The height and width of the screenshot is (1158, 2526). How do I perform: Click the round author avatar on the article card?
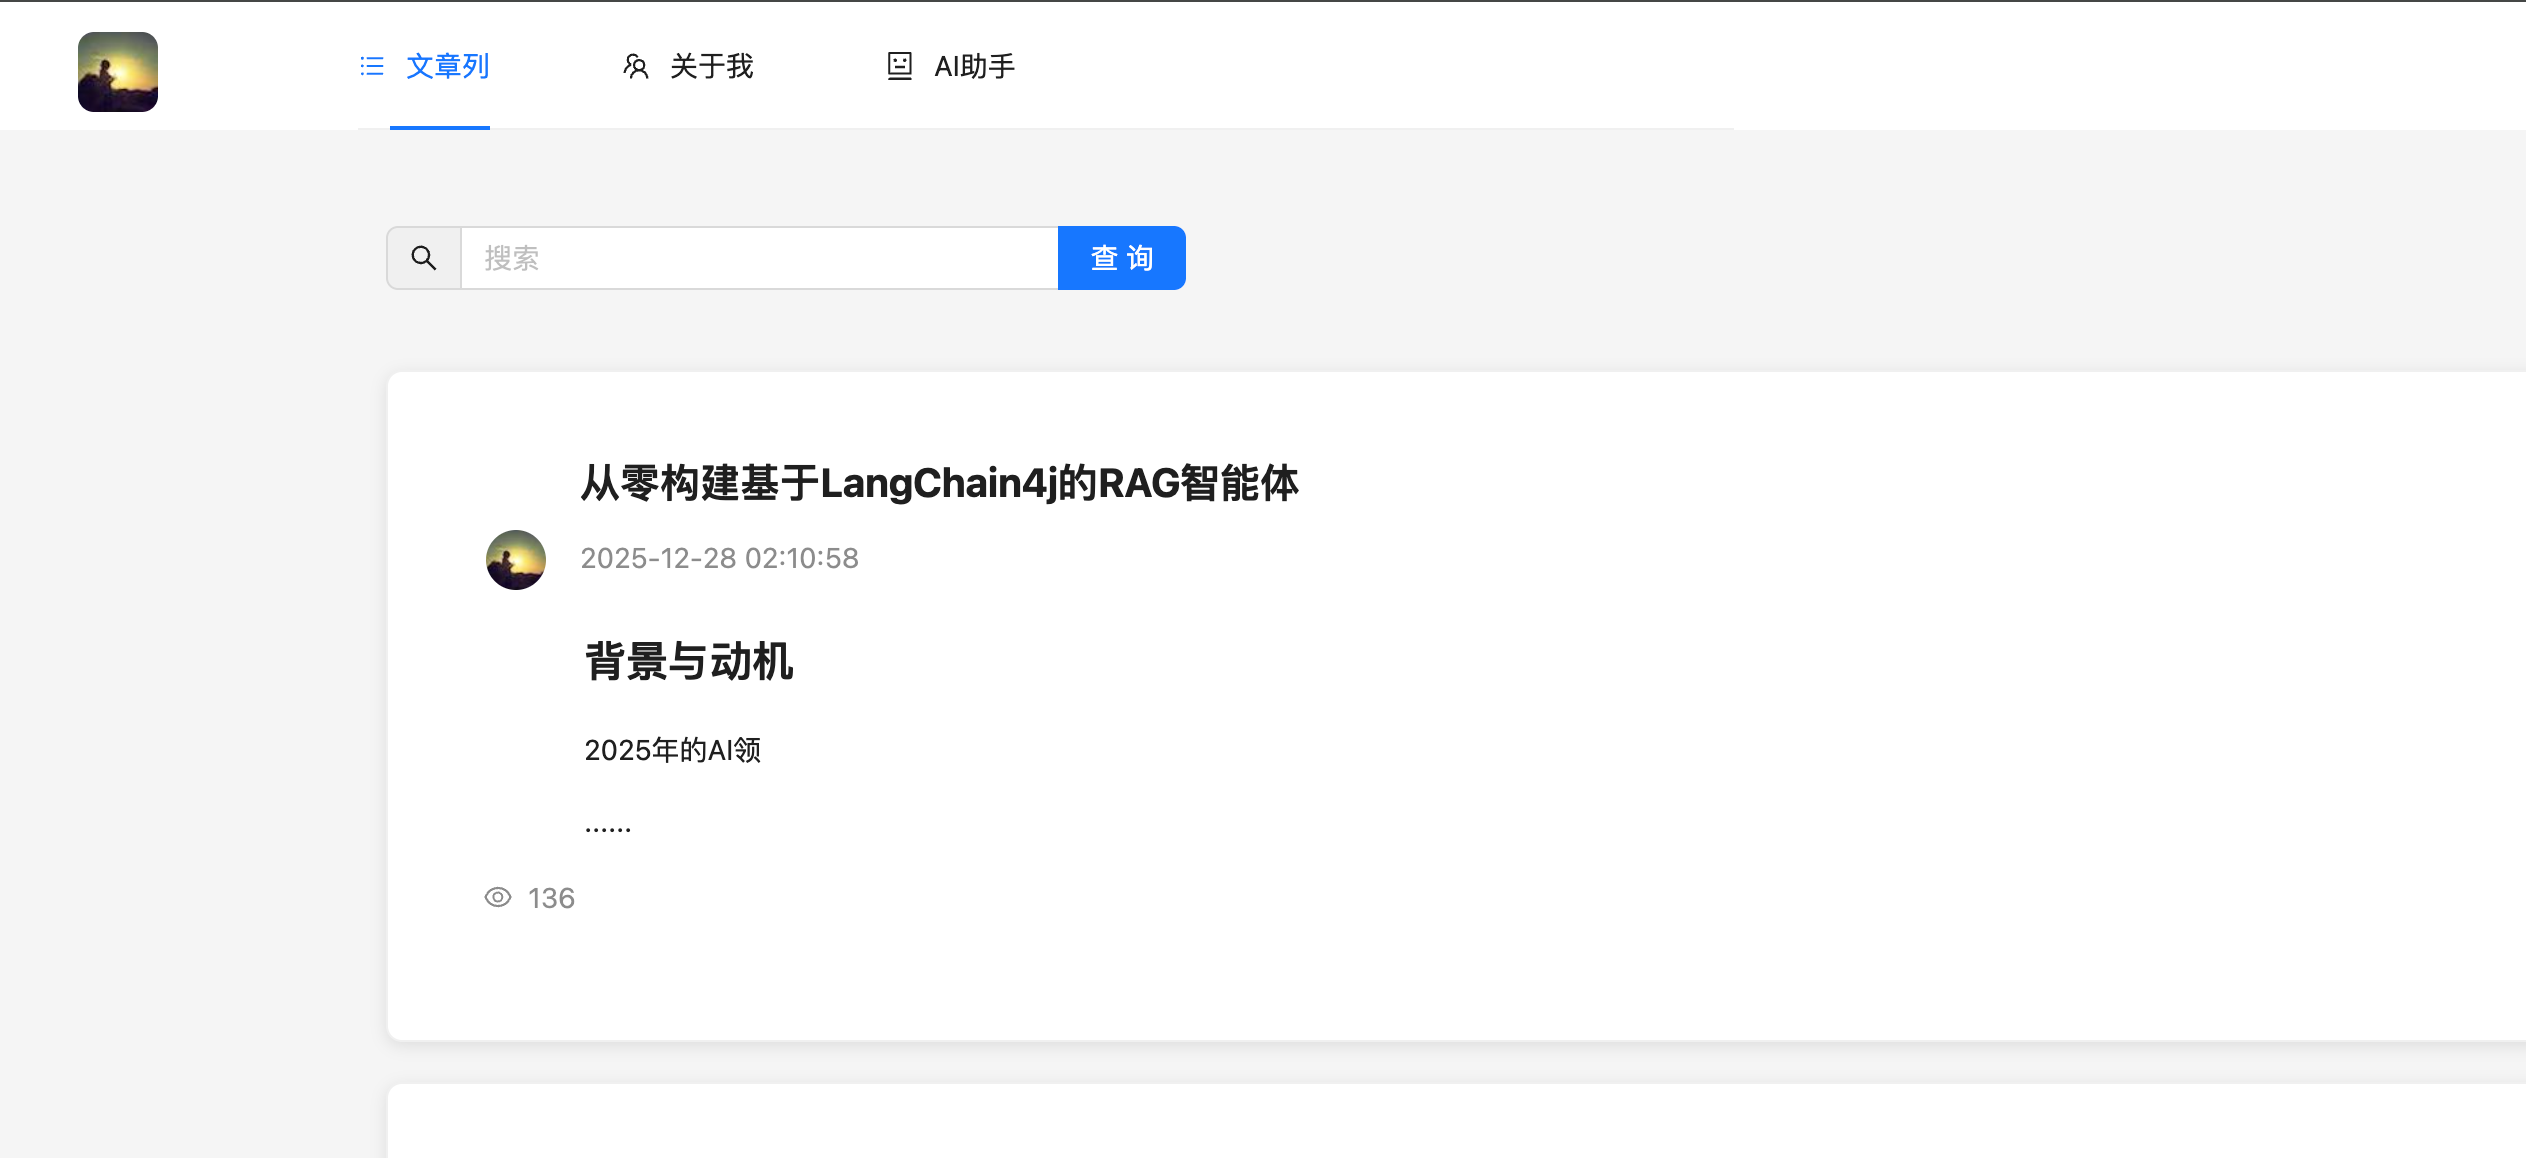(516, 560)
